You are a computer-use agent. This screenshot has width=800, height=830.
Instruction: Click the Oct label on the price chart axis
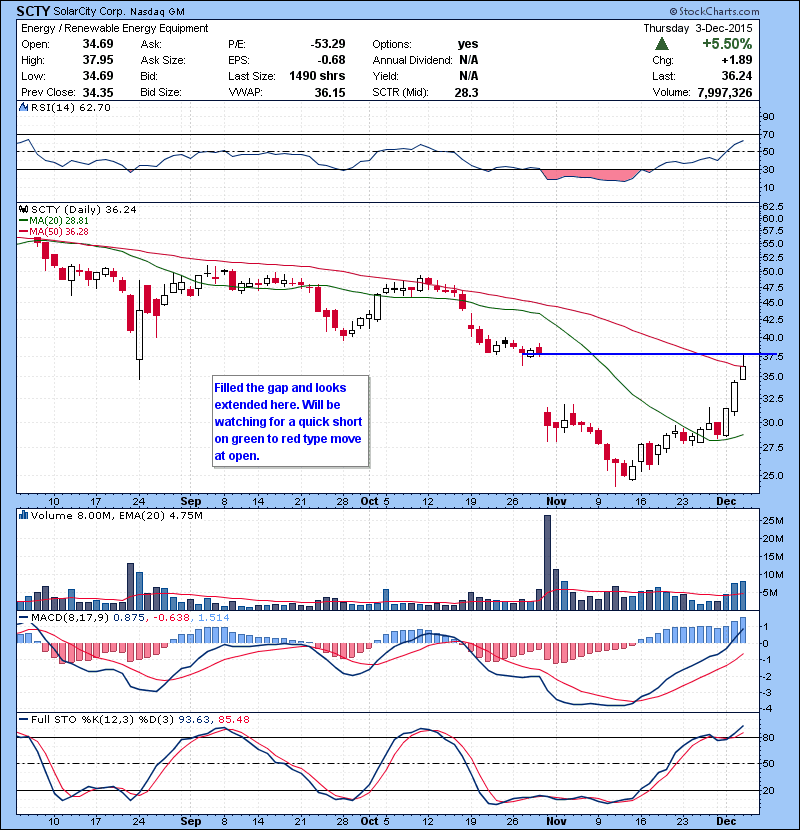pyautogui.click(x=370, y=501)
